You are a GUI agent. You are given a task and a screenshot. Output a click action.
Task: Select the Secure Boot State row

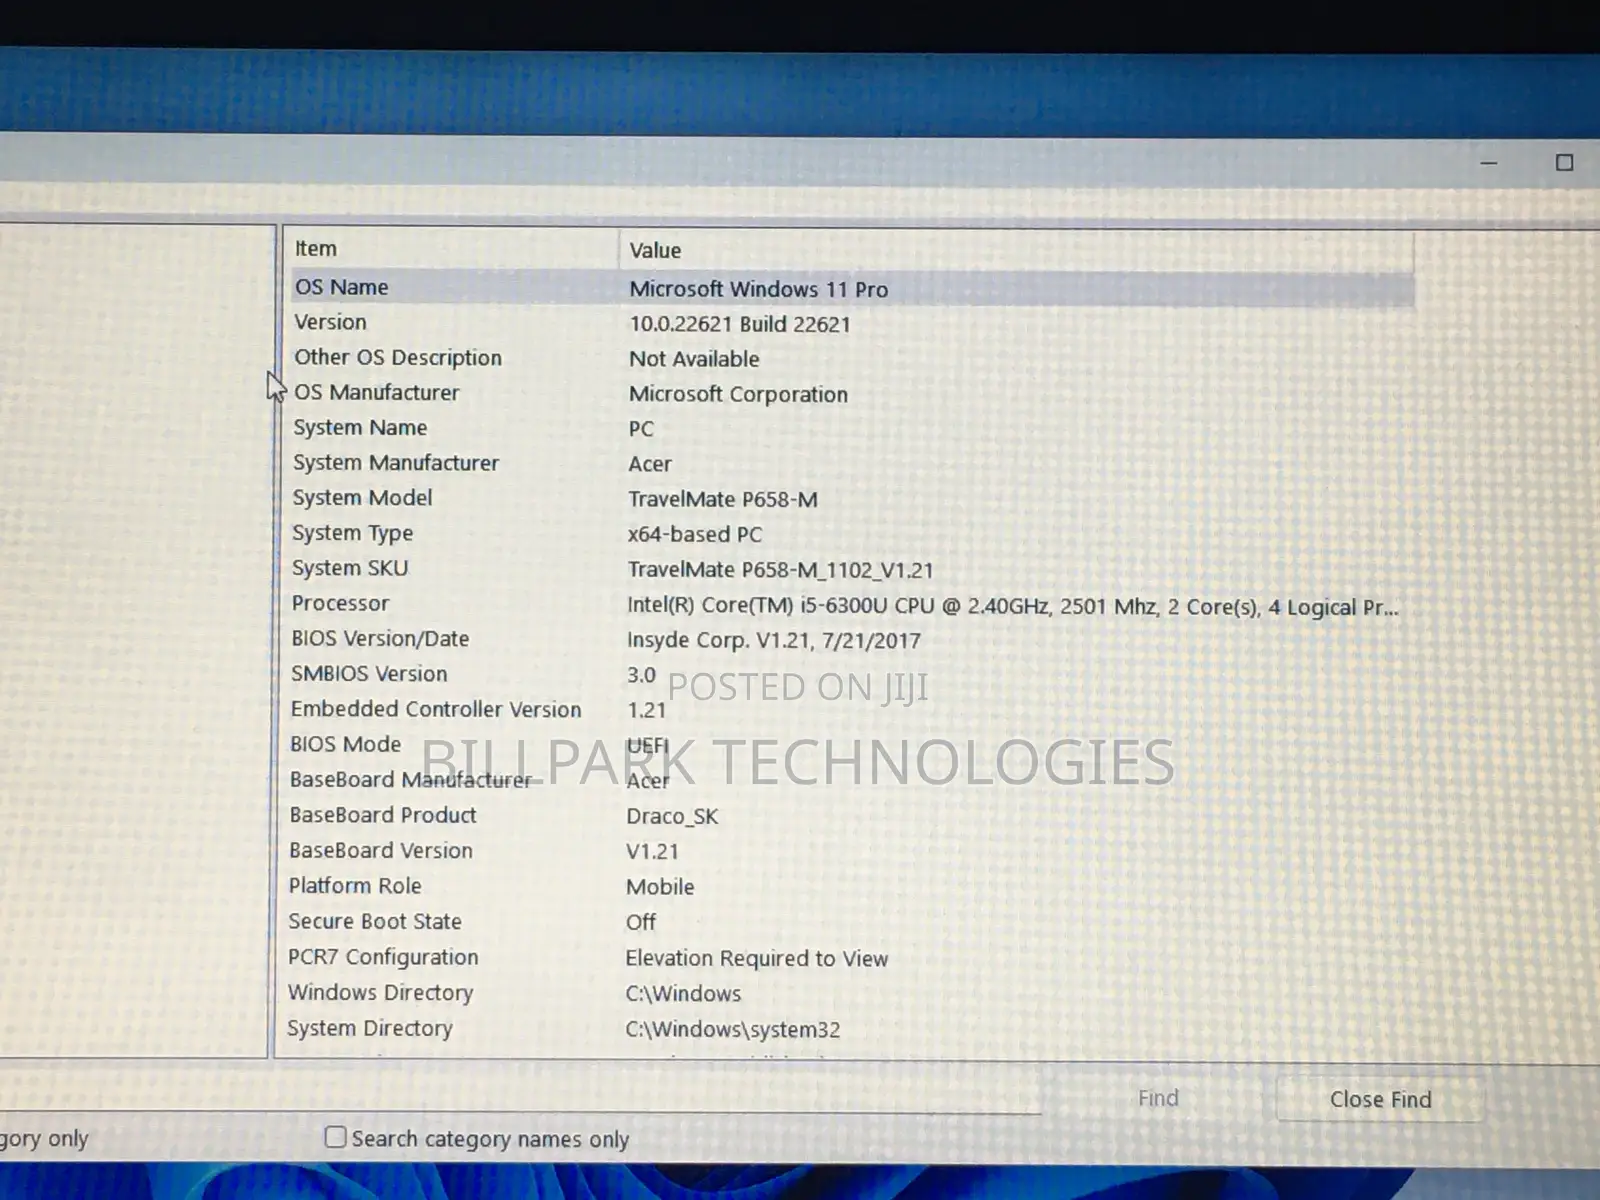pos(852,921)
